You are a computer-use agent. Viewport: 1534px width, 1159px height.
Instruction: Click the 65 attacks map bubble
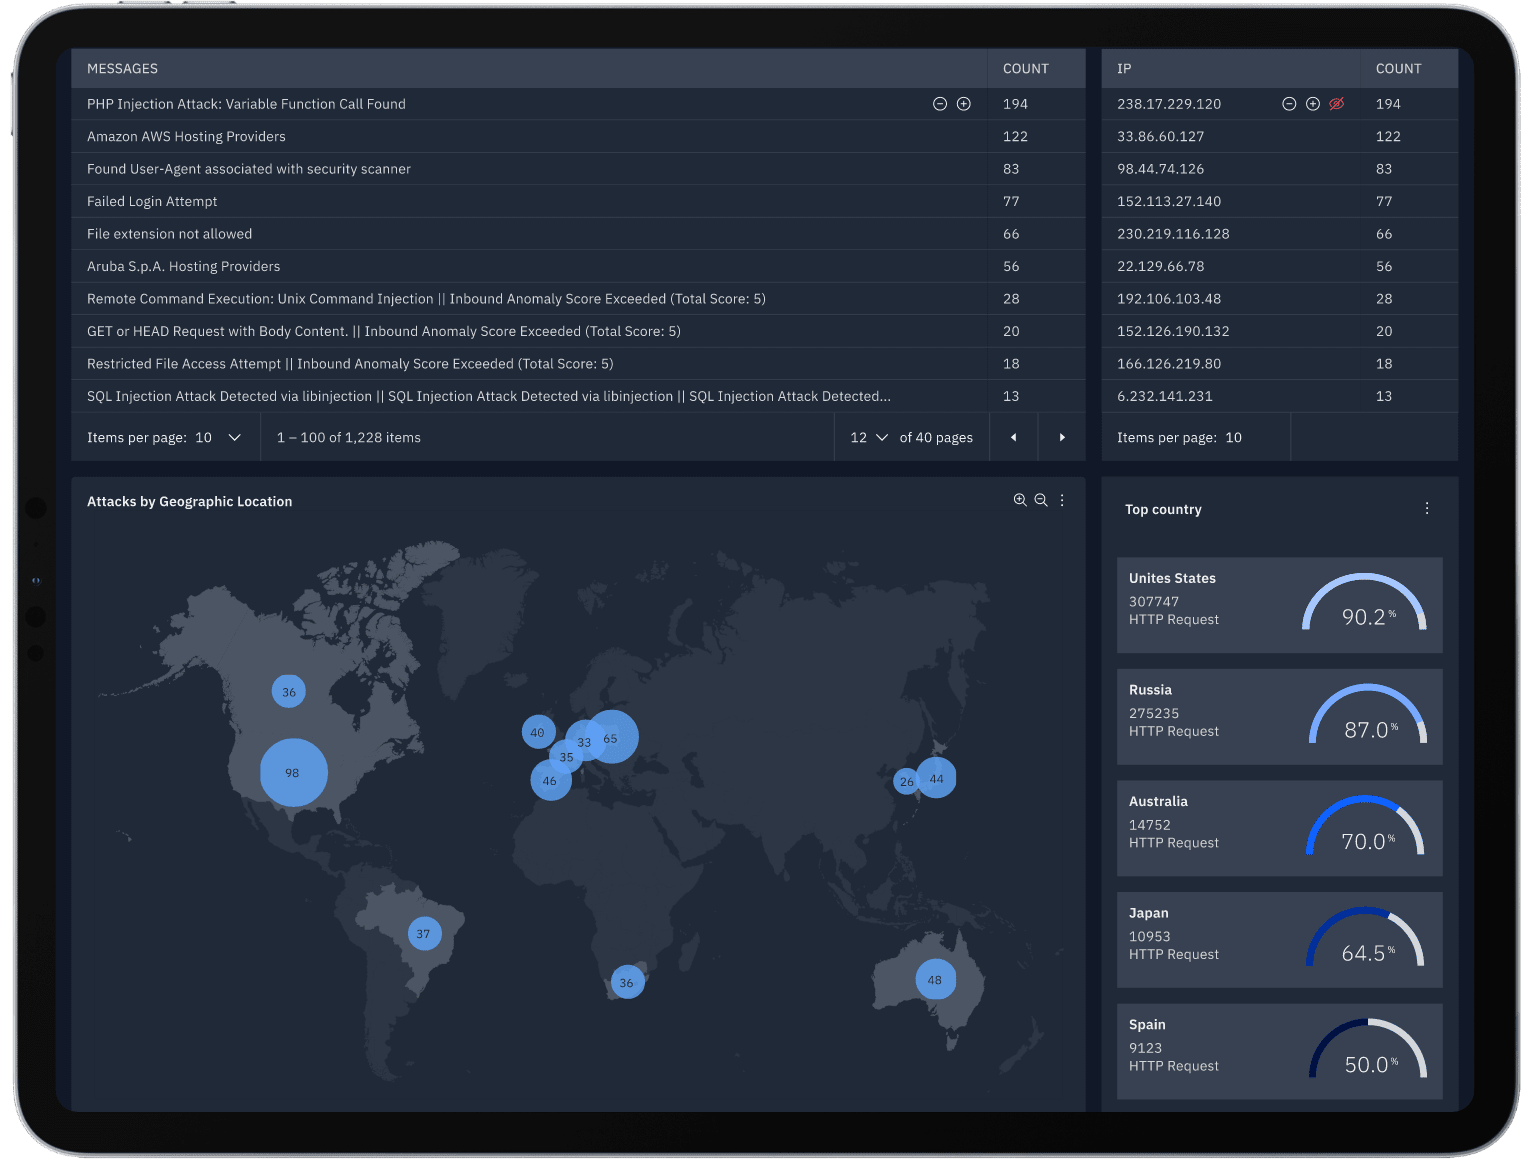(612, 737)
